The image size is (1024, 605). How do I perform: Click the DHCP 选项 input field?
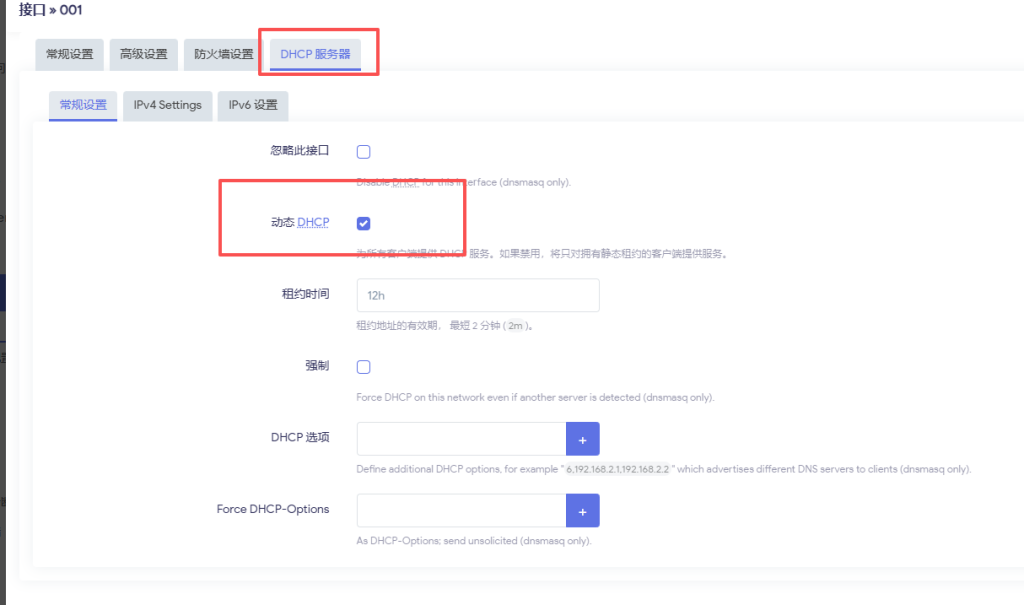click(460, 438)
